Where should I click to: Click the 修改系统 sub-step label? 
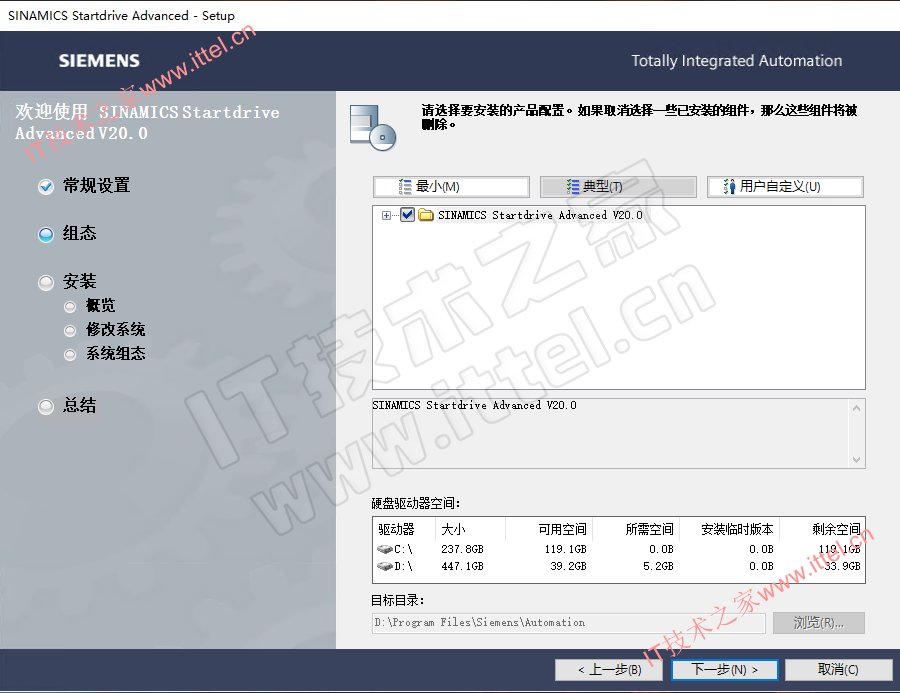(116, 330)
